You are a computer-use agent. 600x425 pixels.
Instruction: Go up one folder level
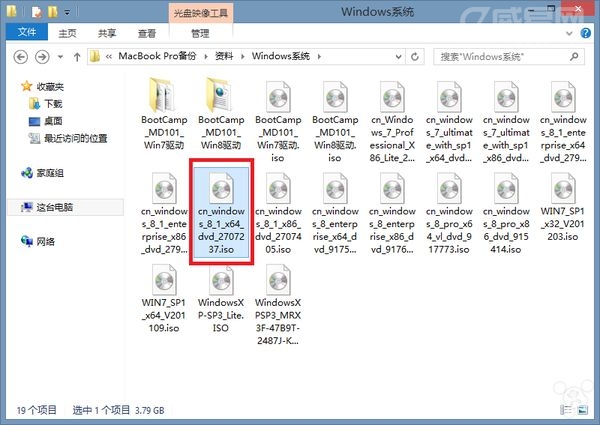click(x=77, y=57)
